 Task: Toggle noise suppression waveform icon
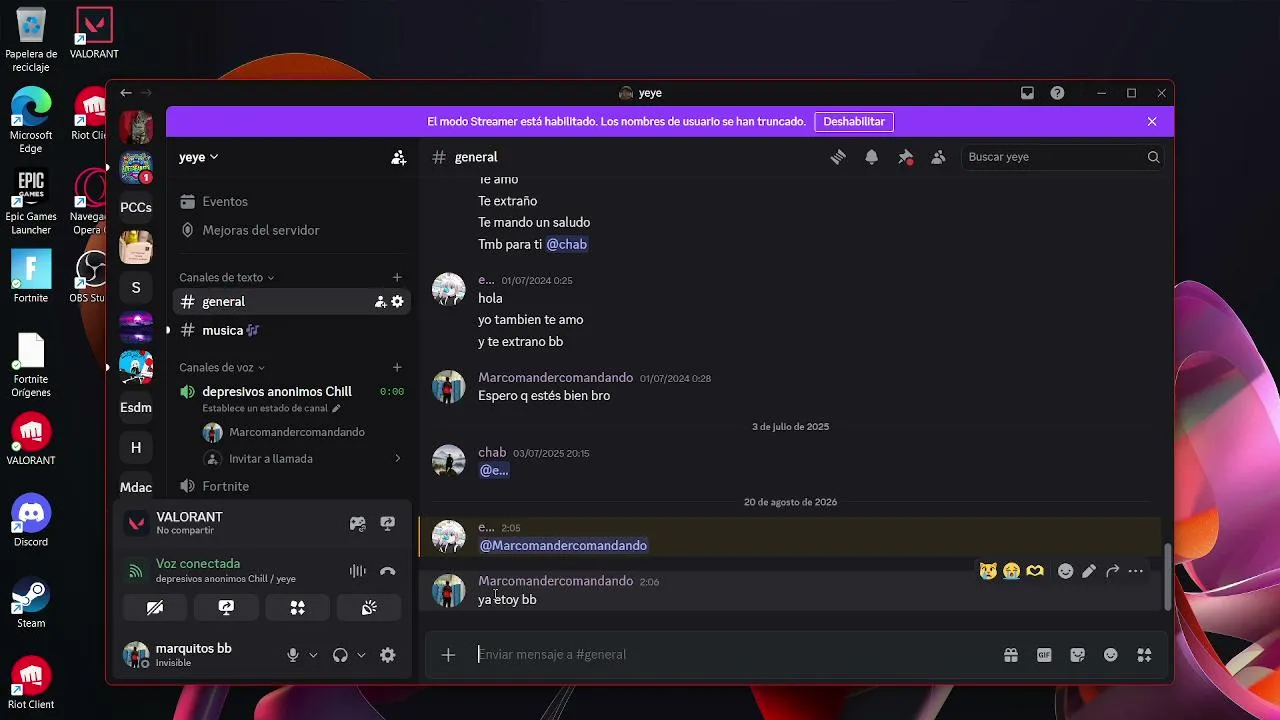pos(357,571)
